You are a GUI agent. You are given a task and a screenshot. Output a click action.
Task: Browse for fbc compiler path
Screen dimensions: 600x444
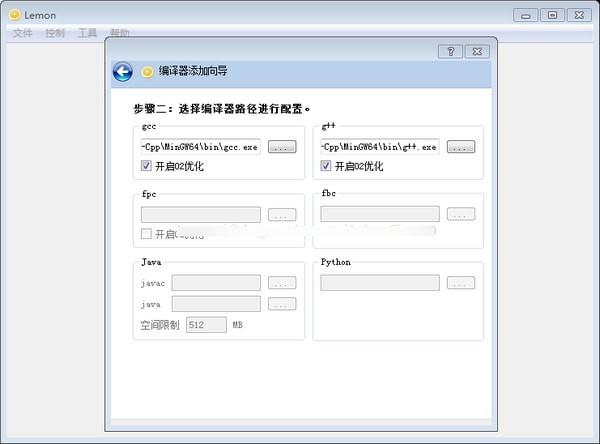click(461, 214)
